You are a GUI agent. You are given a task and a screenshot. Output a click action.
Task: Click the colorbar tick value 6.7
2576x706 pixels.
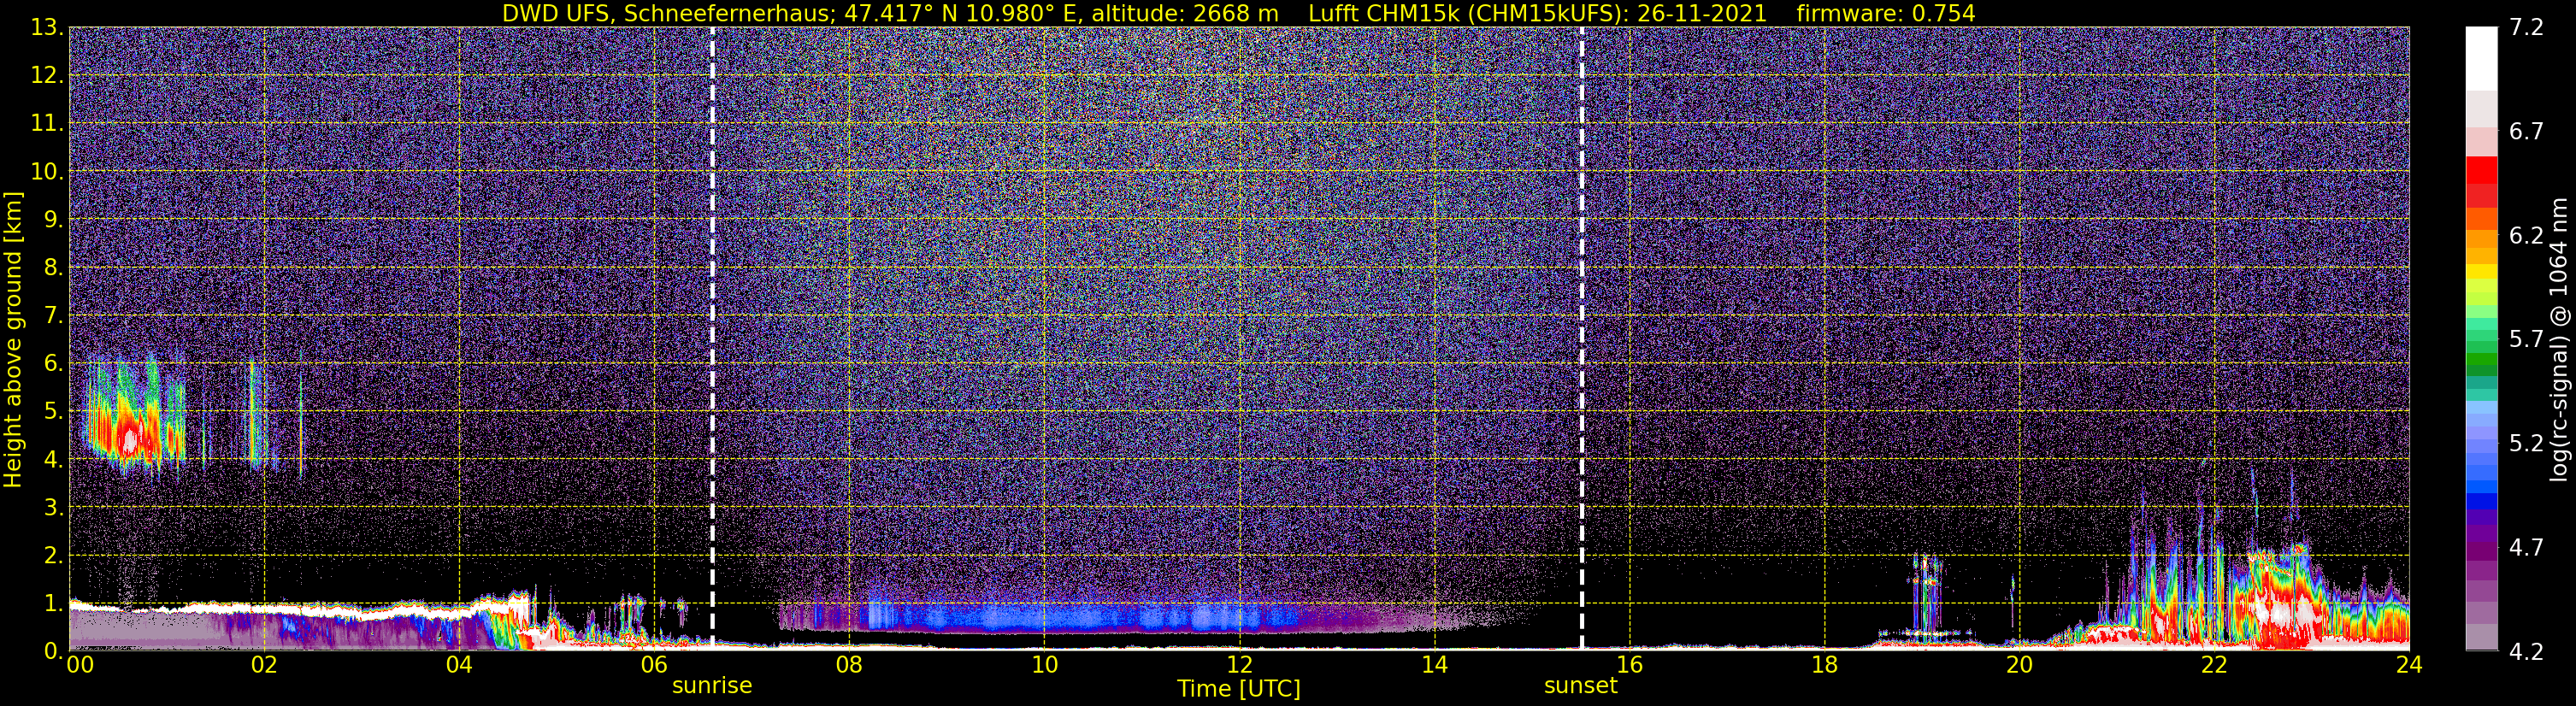[2526, 131]
